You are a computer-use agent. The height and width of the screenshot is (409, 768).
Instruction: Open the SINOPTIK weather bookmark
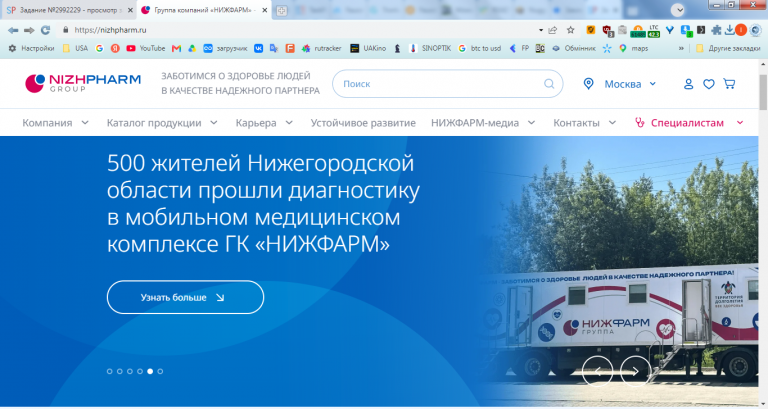click(430, 48)
